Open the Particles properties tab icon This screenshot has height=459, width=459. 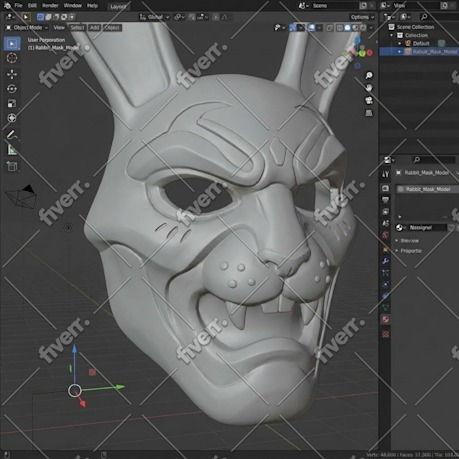tap(386, 273)
